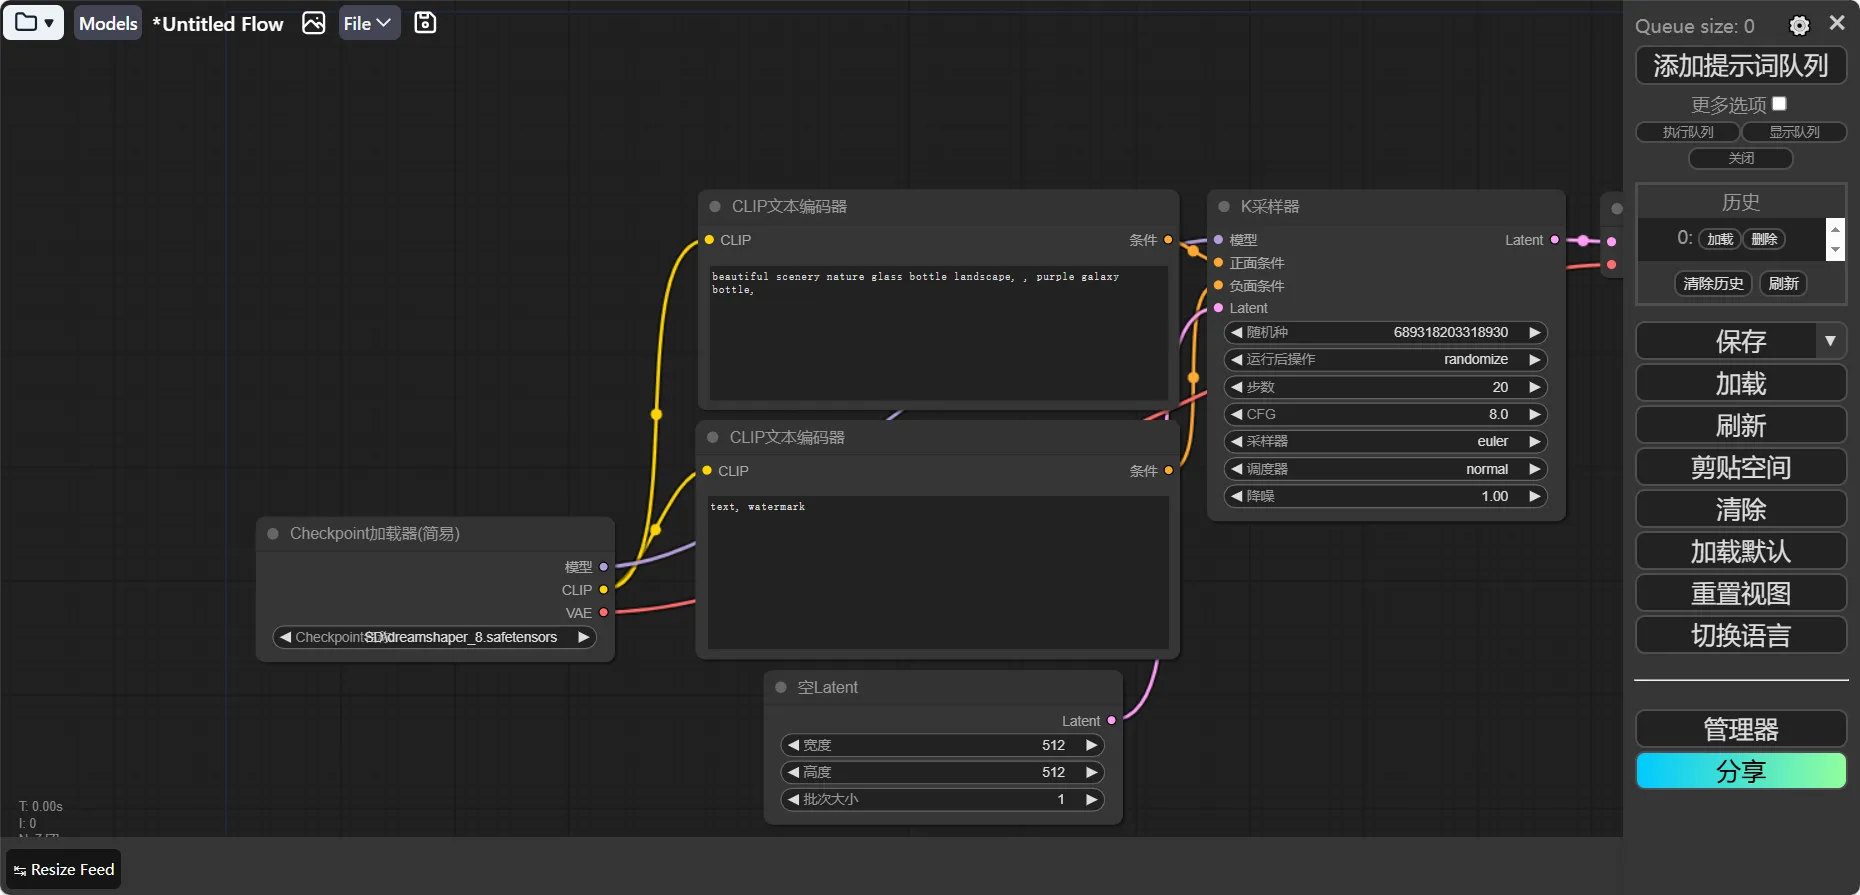Click the Resize Feed button

tap(64, 870)
